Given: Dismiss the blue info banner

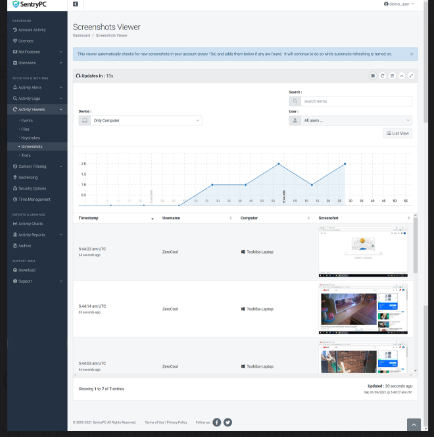Looking at the screenshot, I should coord(411,54).
